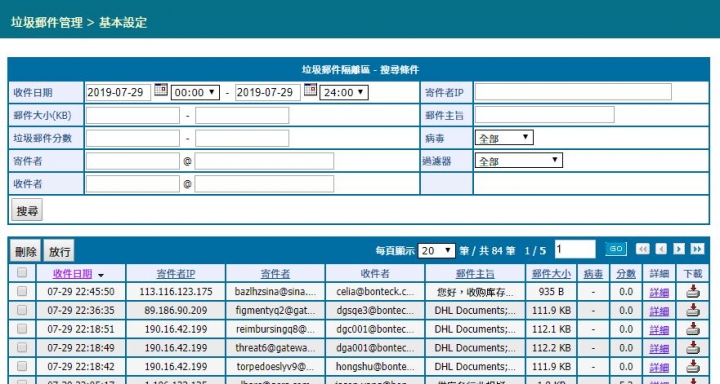Focus the 收件者 username field
This screenshot has width=720, height=384.
(x=133, y=184)
